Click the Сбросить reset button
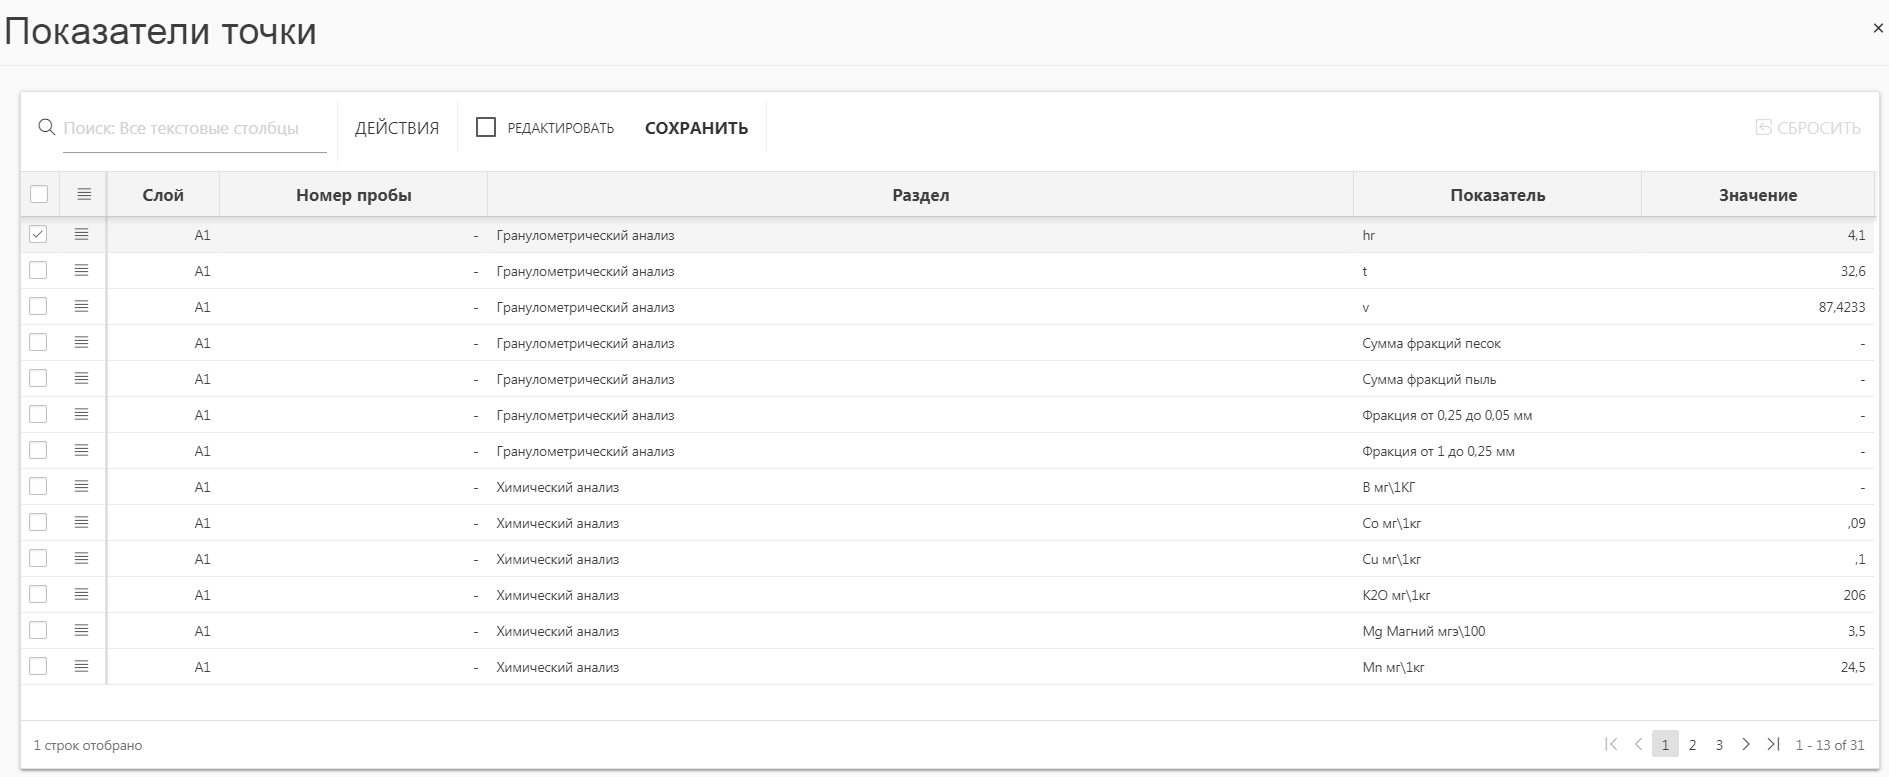The height and width of the screenshot is (777, 1889). 1808,128
